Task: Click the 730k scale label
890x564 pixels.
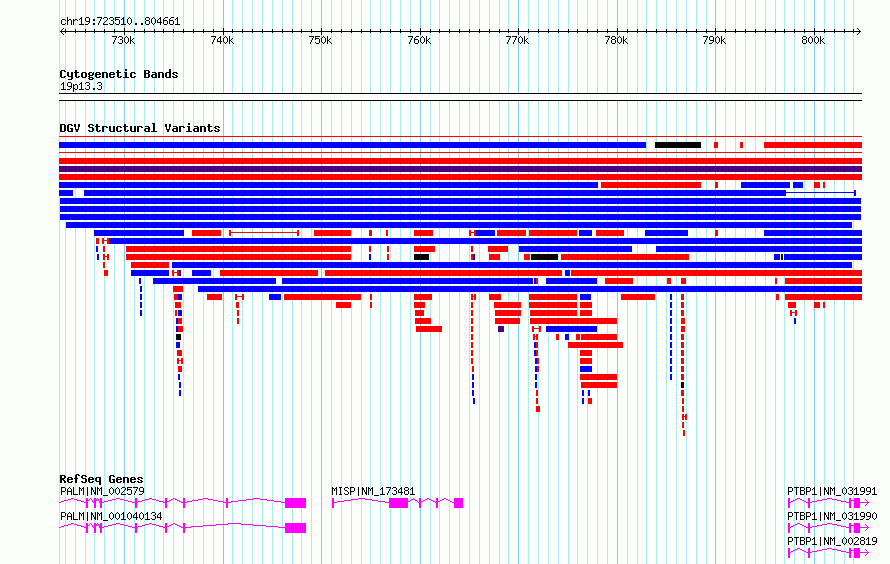Action: point(123,40)
